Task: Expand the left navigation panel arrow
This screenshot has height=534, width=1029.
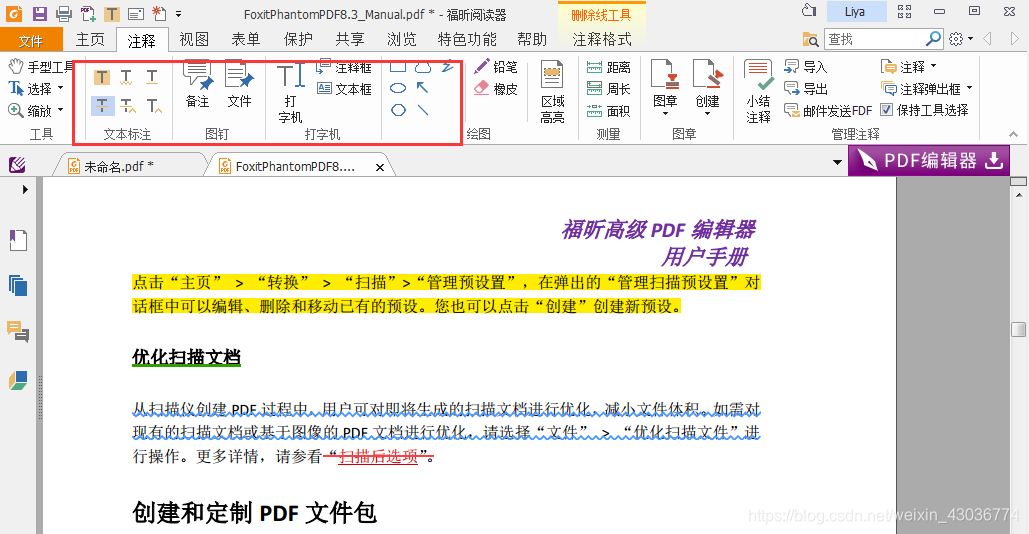Action: click(x=25, y=190)
